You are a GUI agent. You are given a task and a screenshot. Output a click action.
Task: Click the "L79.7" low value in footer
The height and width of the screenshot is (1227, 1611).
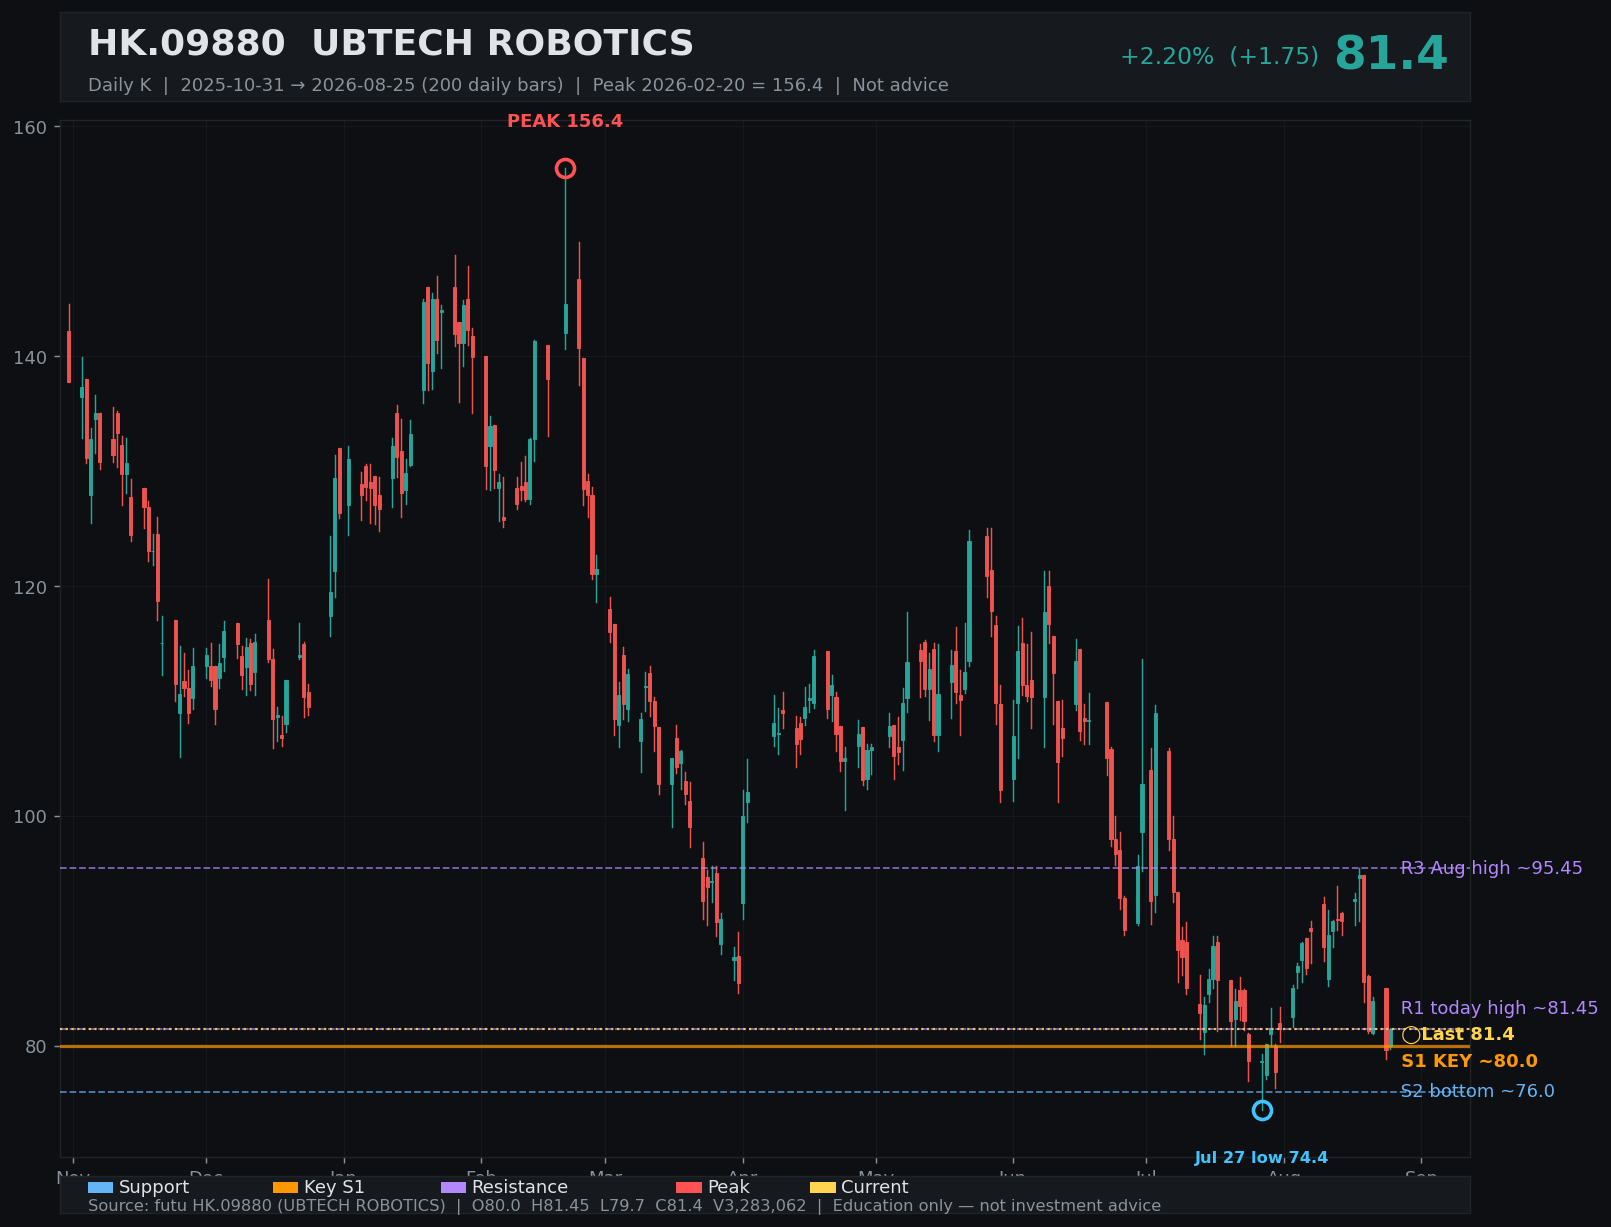tap(622, 1206)
